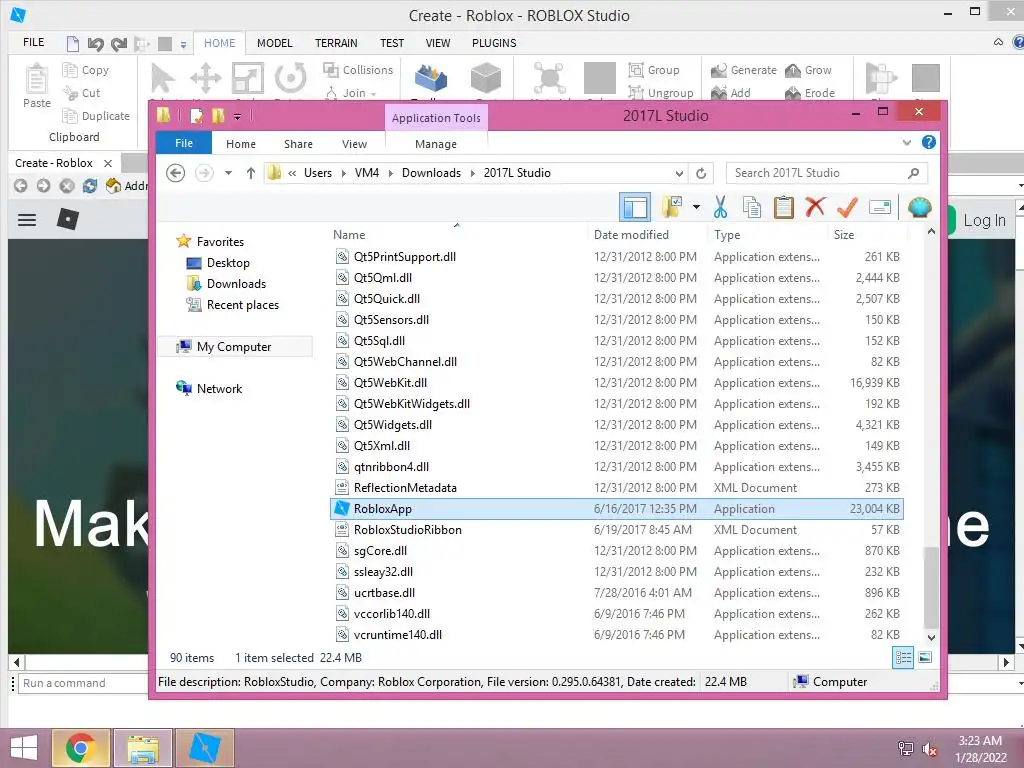Open Explorer Help question mark icon

click(929, 142)
